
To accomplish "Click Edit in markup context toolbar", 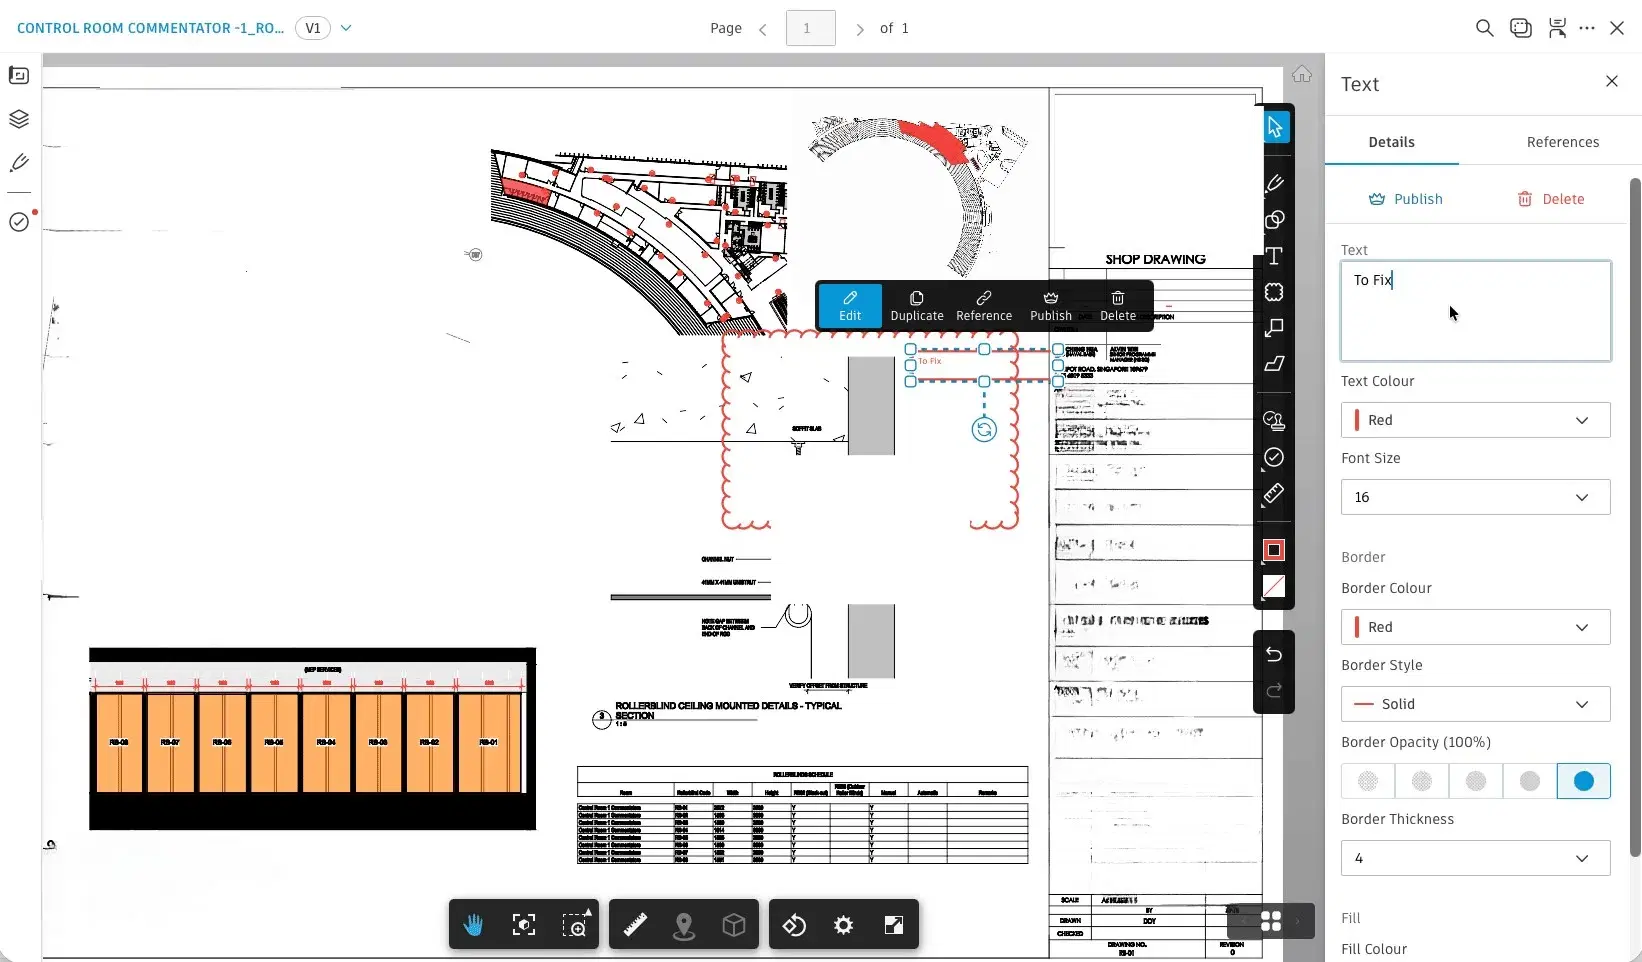I will (850, 306).
